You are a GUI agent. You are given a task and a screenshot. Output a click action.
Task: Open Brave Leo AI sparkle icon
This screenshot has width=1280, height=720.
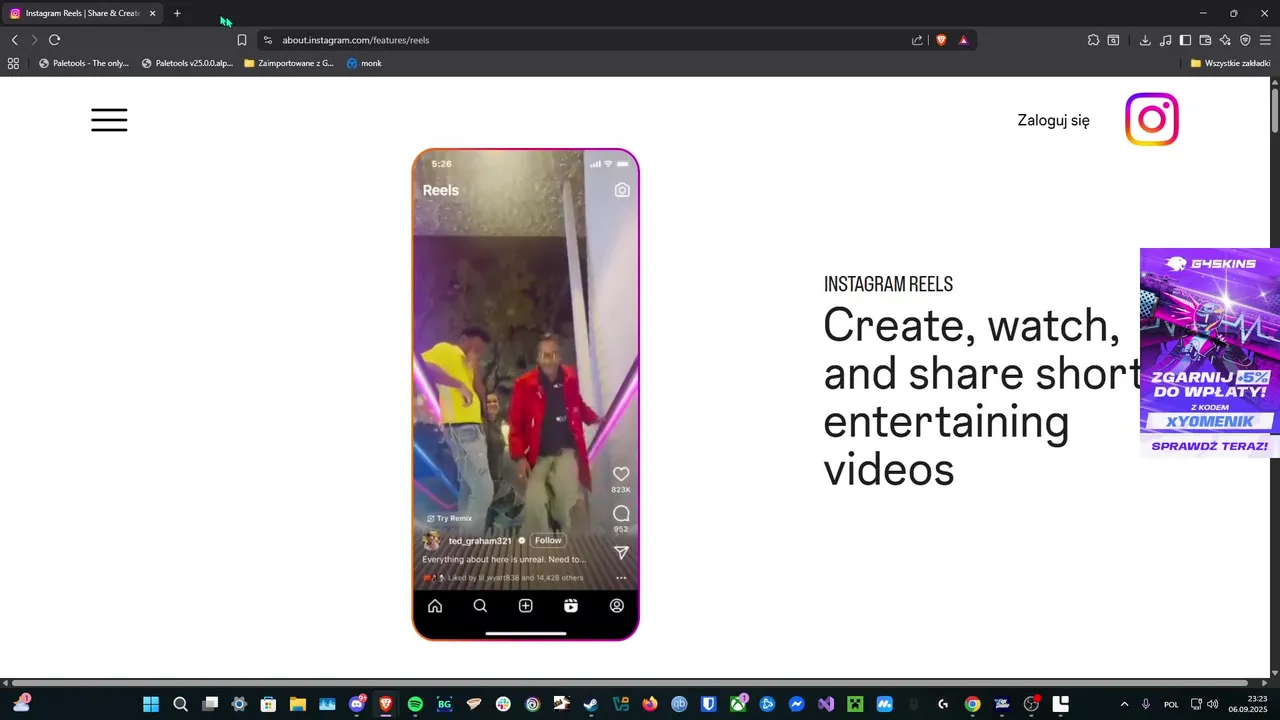[x=1225, y=40]
